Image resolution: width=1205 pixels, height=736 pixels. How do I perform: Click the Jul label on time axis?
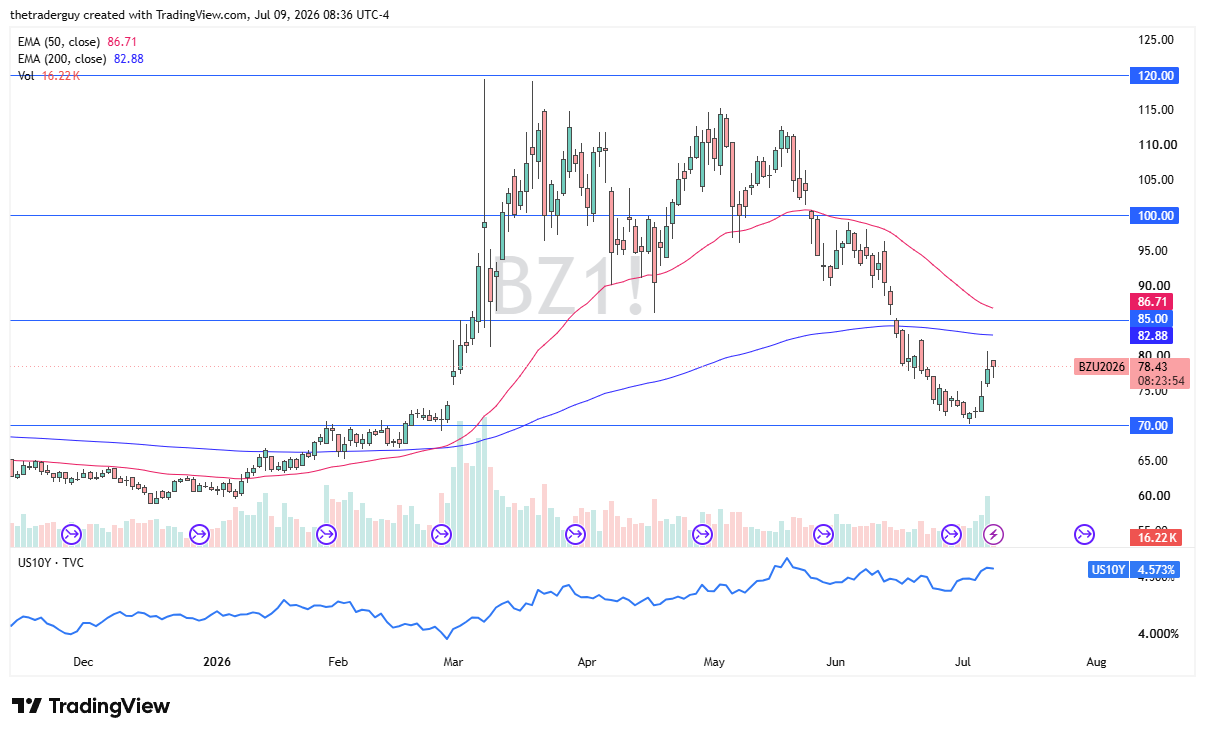click(963, 661)
